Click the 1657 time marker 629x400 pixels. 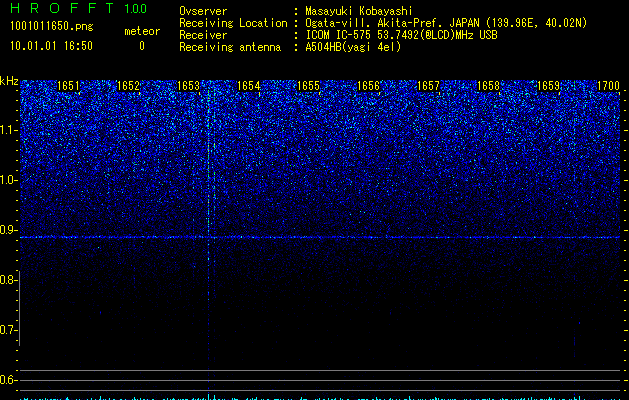428,86
